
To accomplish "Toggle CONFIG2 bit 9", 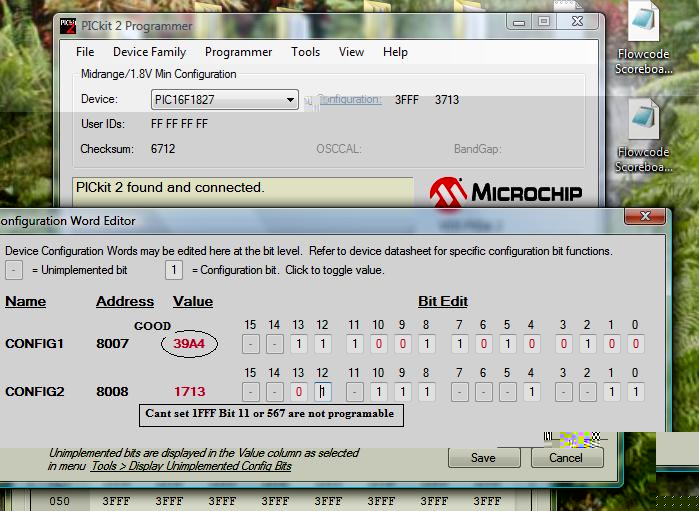I will point(403,392).
